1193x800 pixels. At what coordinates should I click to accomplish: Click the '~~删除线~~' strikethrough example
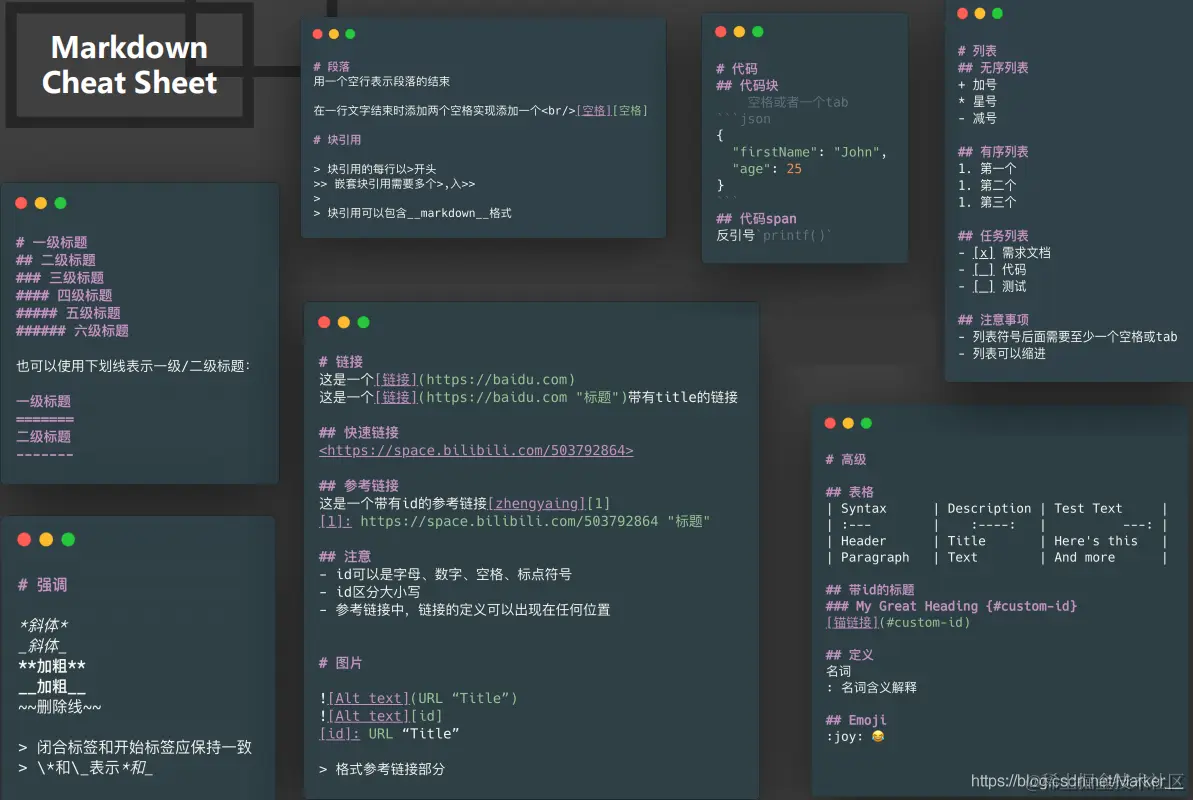59,706
